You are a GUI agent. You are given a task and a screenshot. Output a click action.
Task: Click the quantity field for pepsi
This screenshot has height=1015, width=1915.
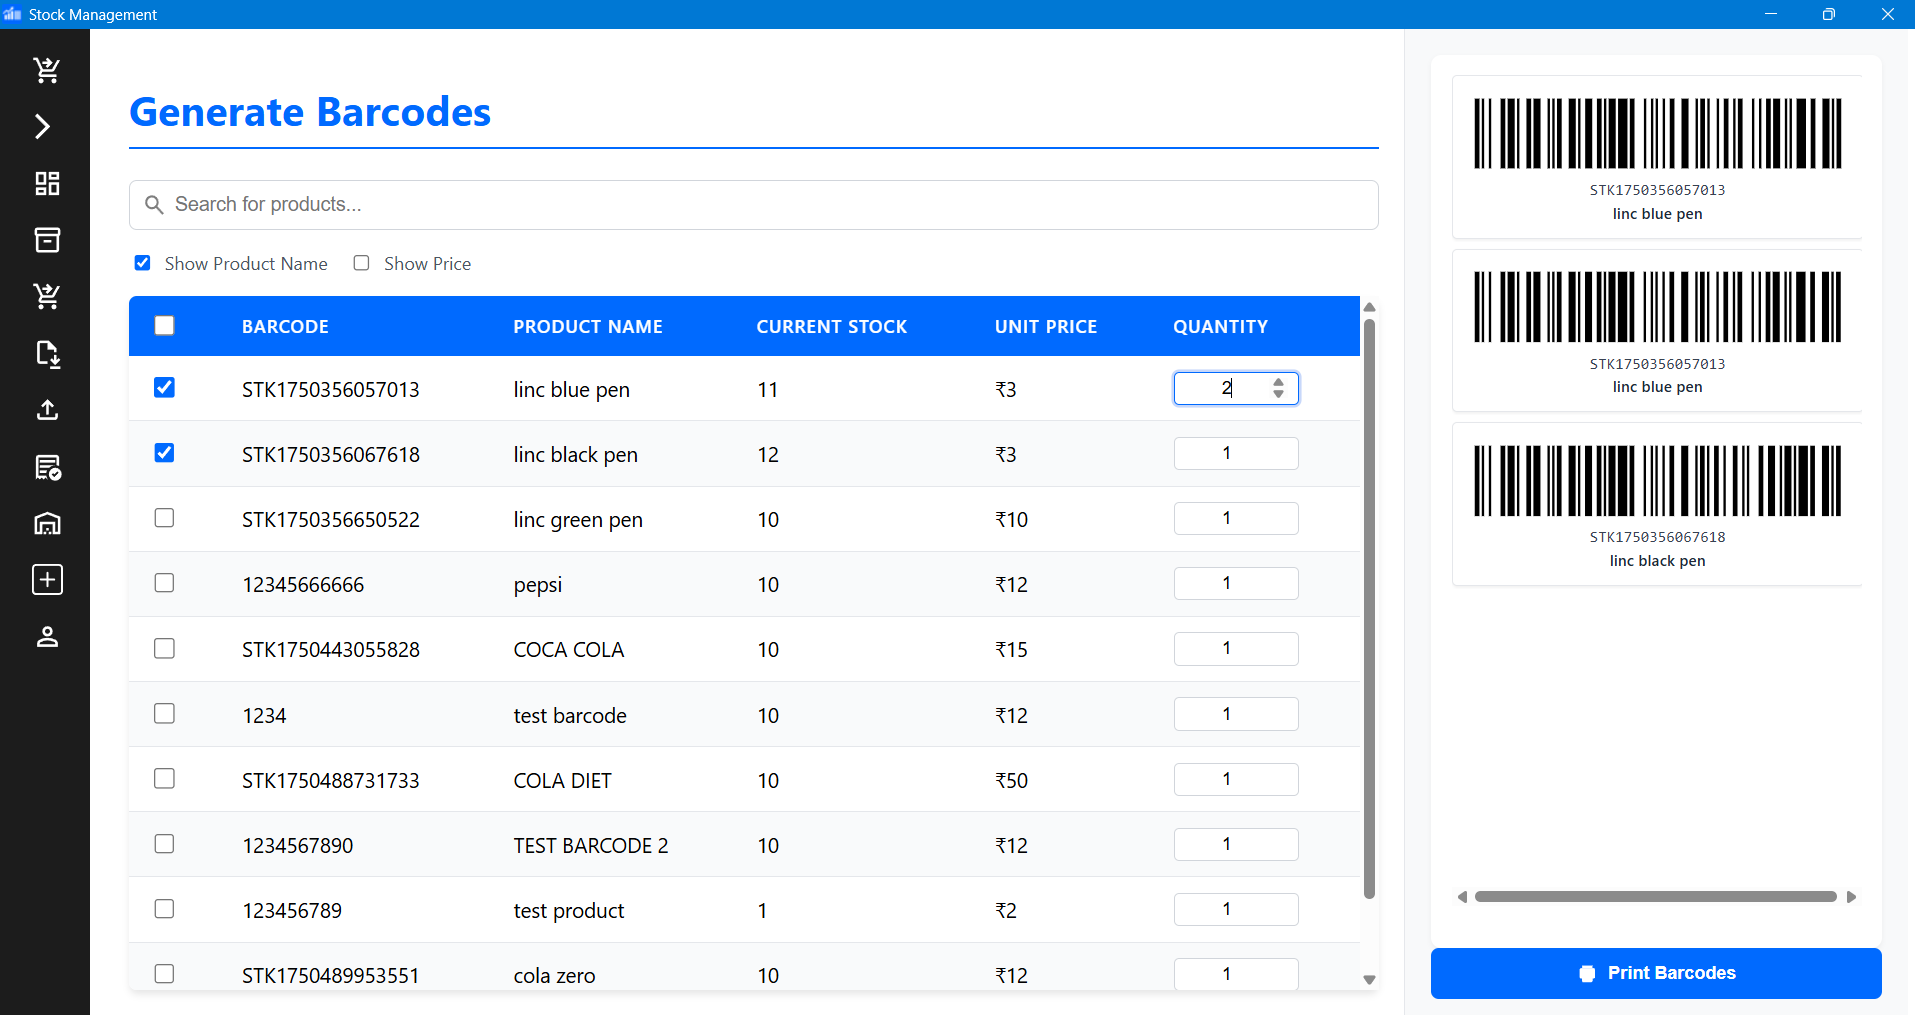(x=1235, y=584)
